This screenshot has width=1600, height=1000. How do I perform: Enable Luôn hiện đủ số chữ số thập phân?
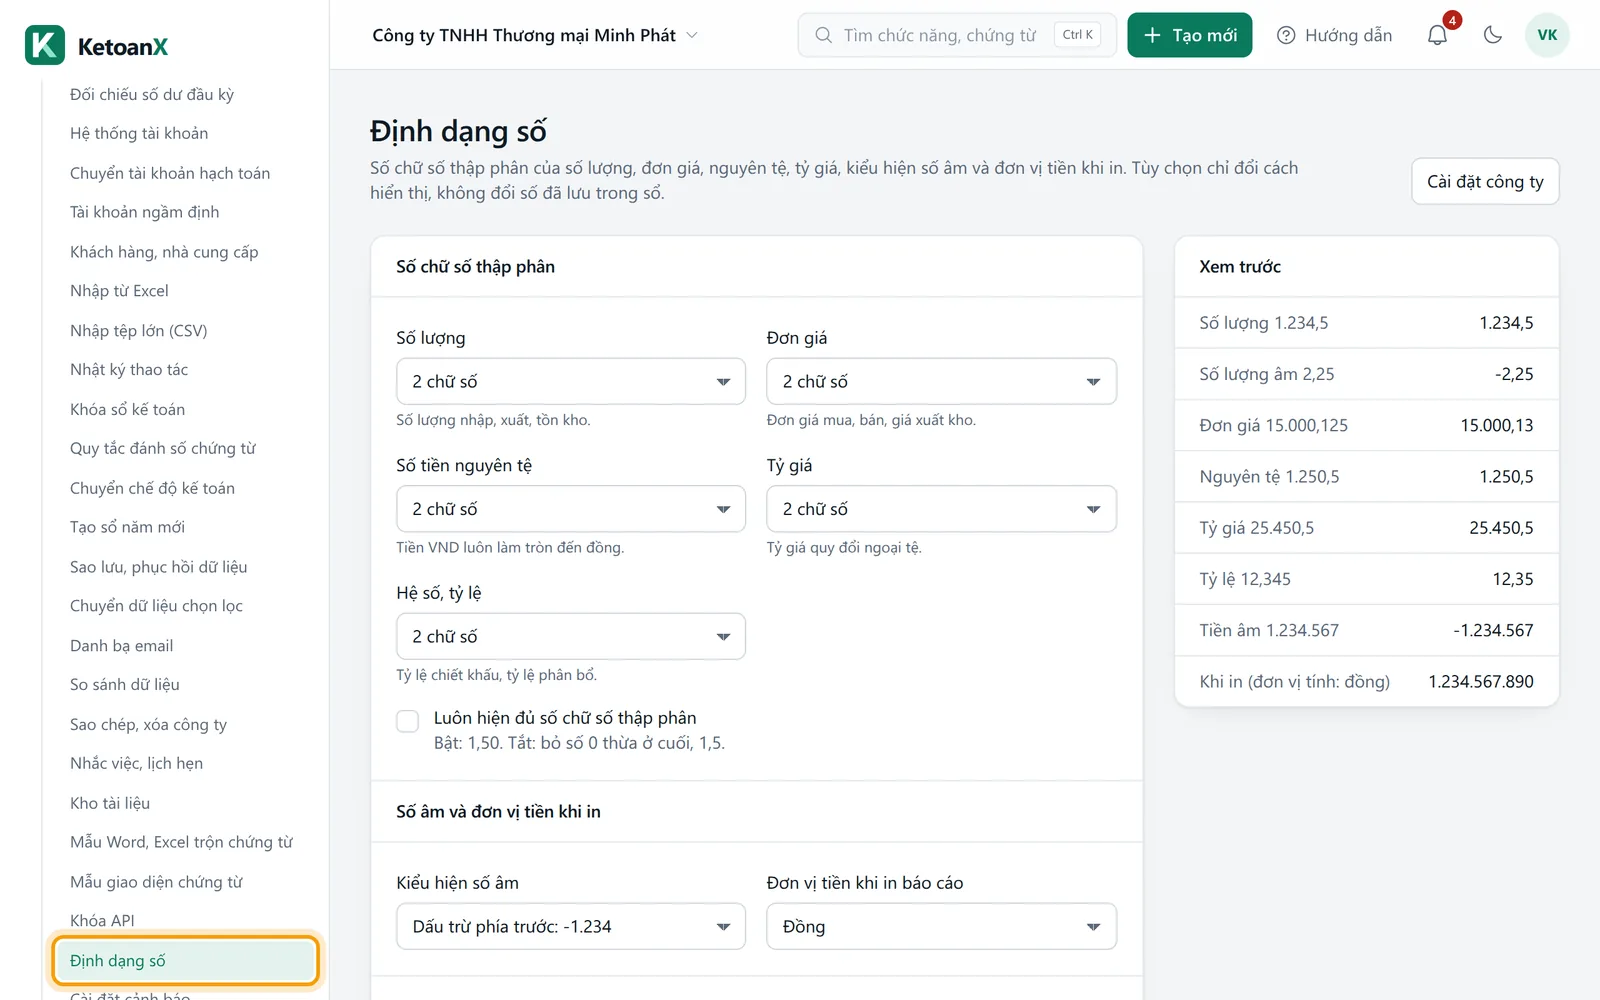tap(408, 721)
